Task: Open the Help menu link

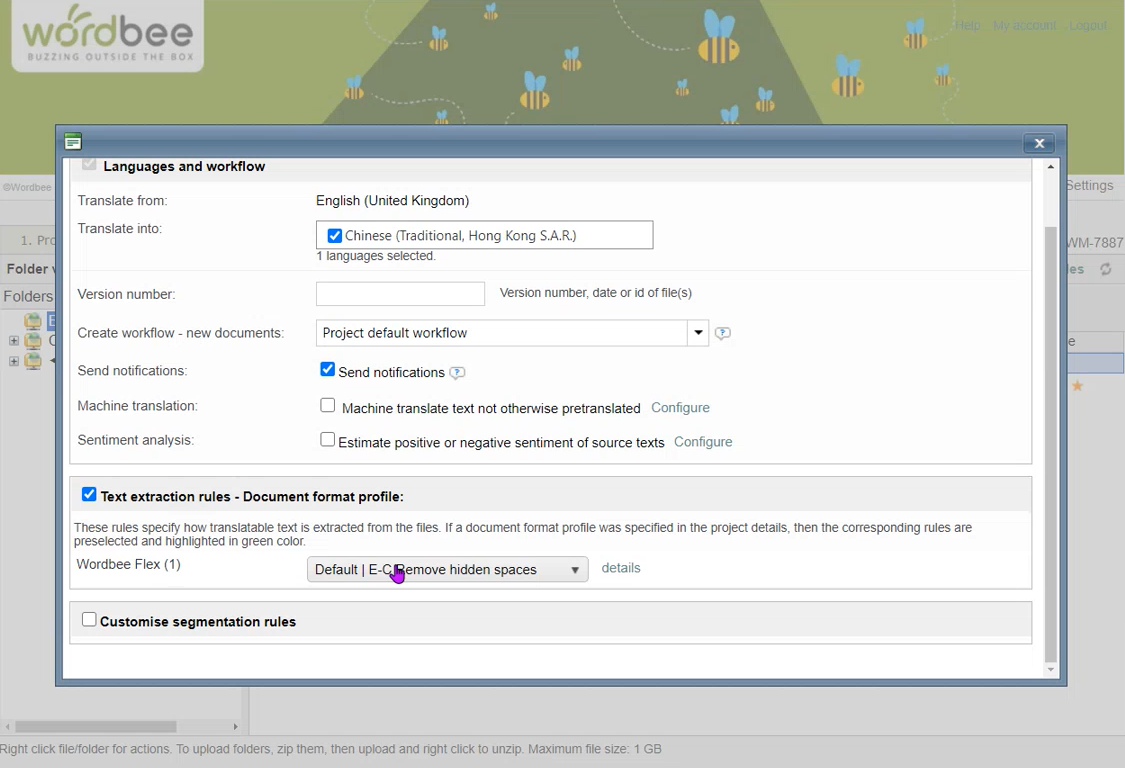Action: 967,26
